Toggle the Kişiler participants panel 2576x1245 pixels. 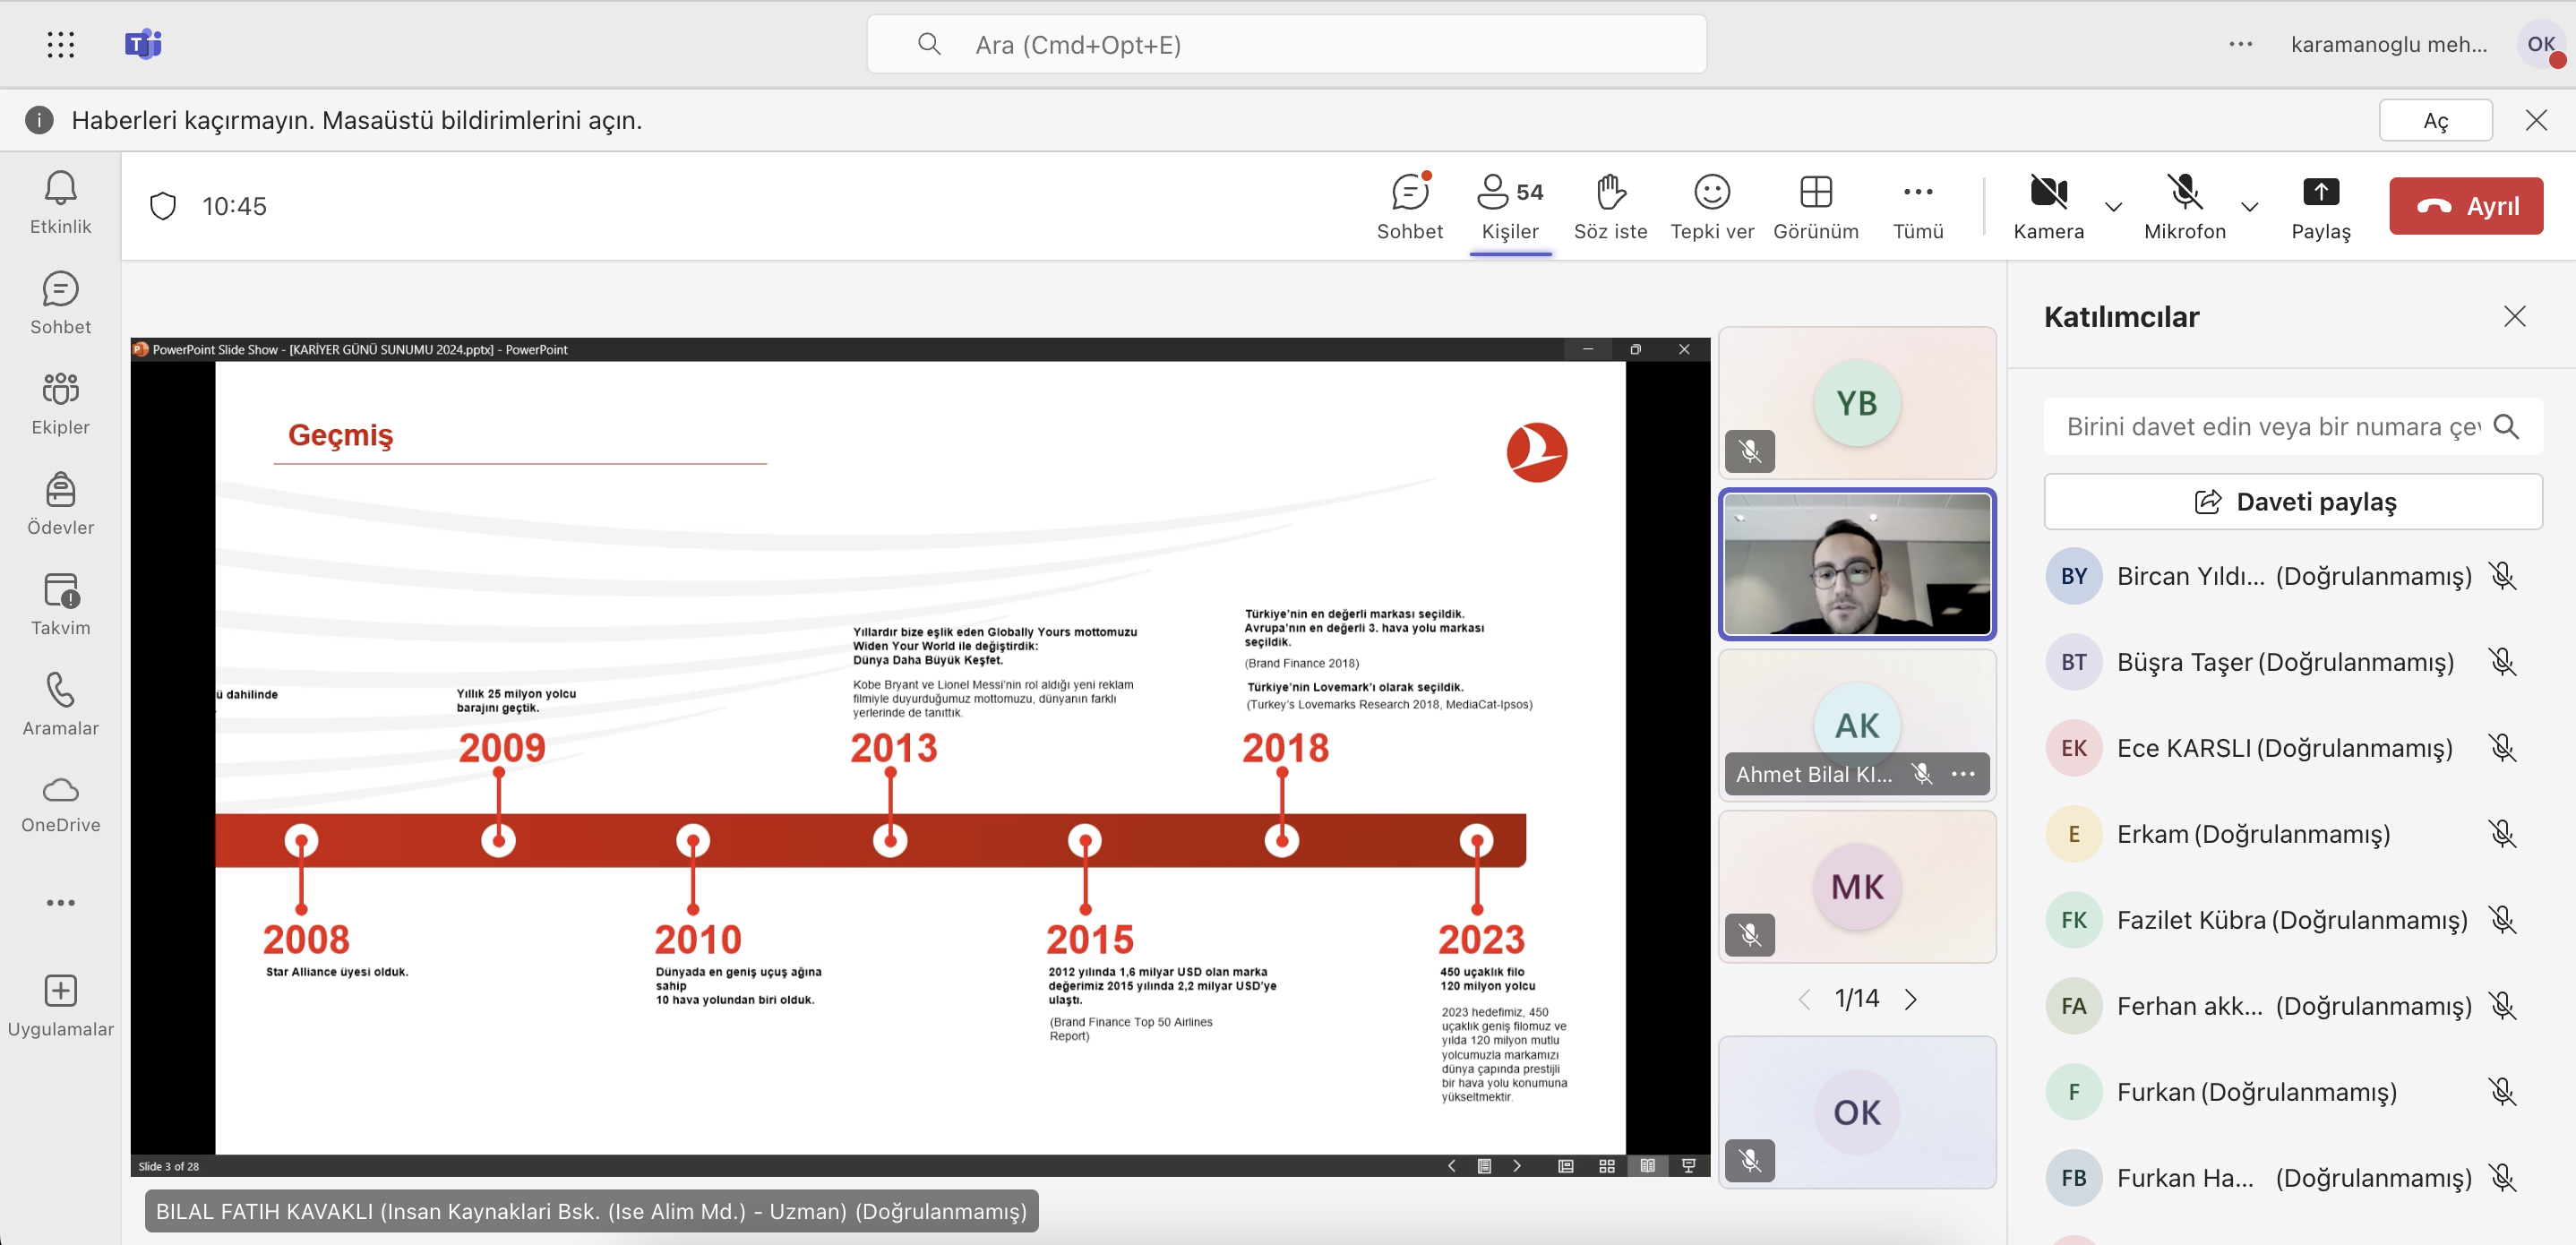pos(1509,205)
